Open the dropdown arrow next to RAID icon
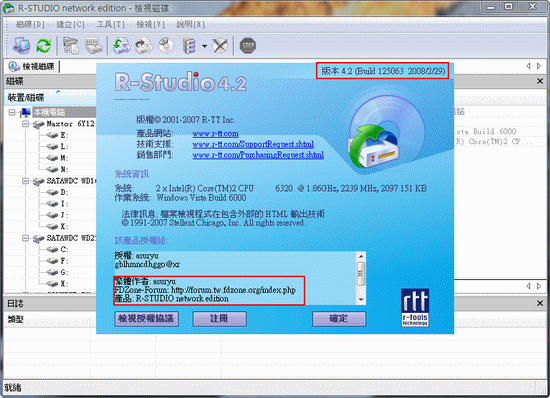 coord(204,46)
